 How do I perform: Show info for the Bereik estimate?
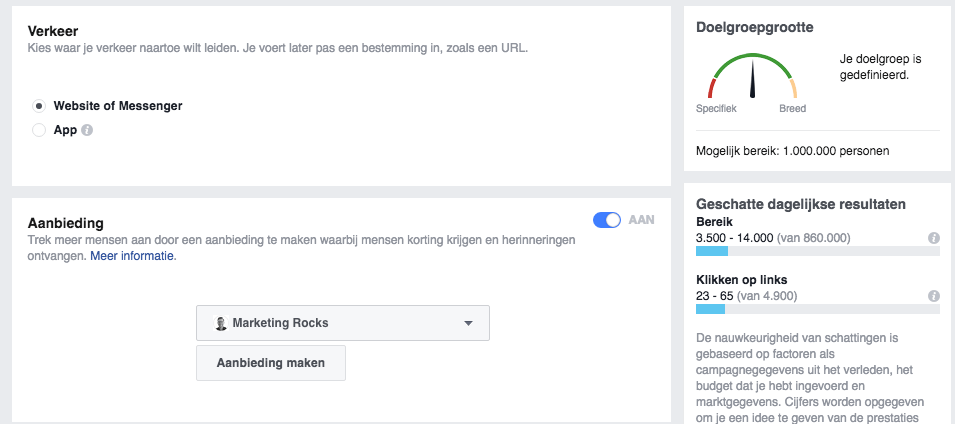click(x=933, y=238)
